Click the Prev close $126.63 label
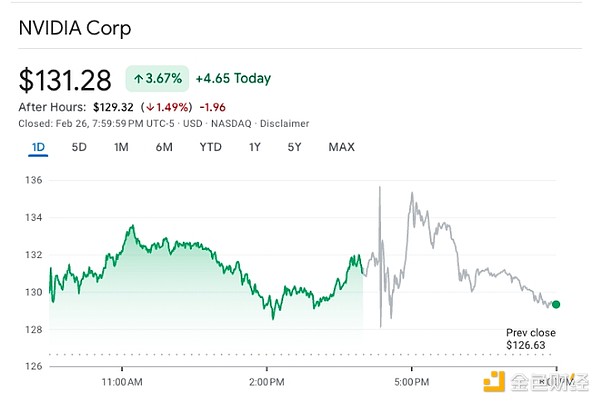The height and width of the screenshot is (403, 600). 530,340
